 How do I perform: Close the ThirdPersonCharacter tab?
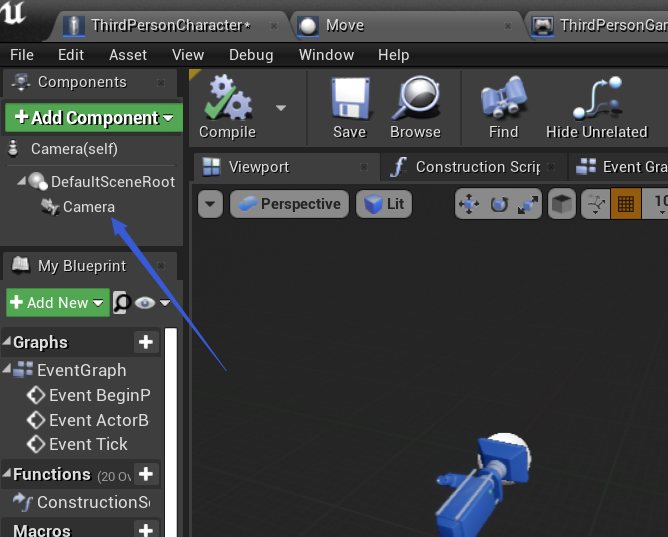pyautogui.click(x=274, y=26)
